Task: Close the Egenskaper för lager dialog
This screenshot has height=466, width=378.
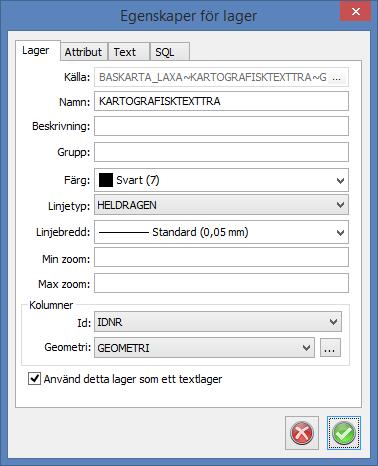Action: tap(355, 12)
